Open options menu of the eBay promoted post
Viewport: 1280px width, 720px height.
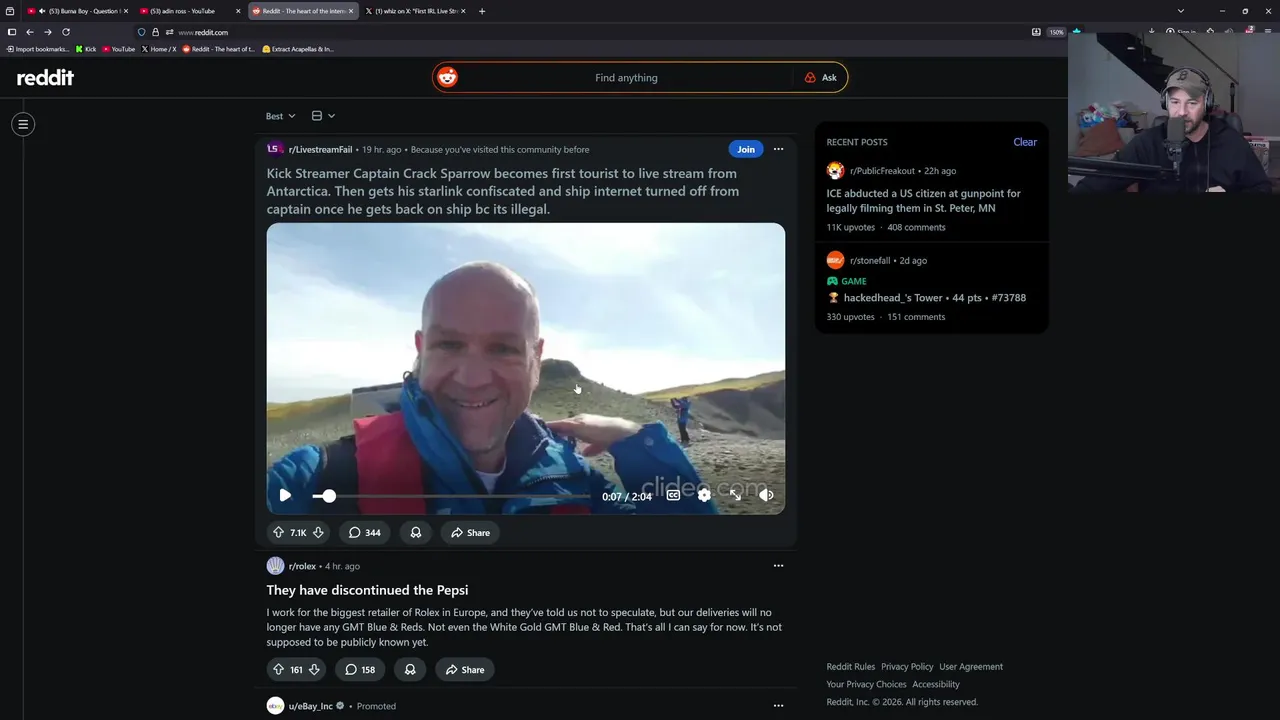click(778, 706)
